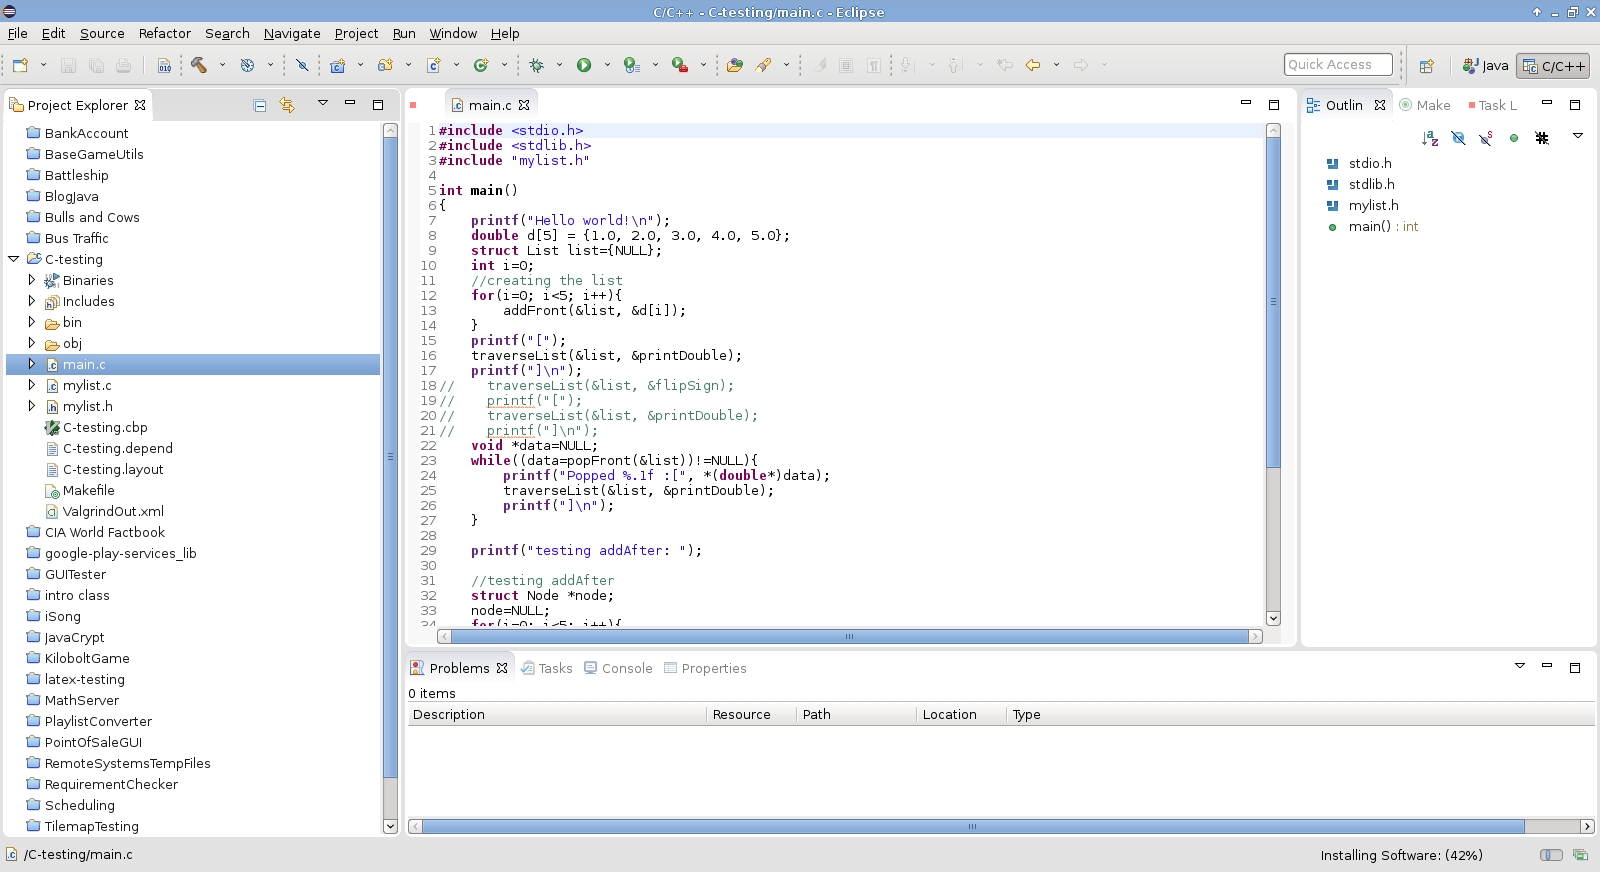
Task: Click the Debug bug icon
Action: [537, 65]
